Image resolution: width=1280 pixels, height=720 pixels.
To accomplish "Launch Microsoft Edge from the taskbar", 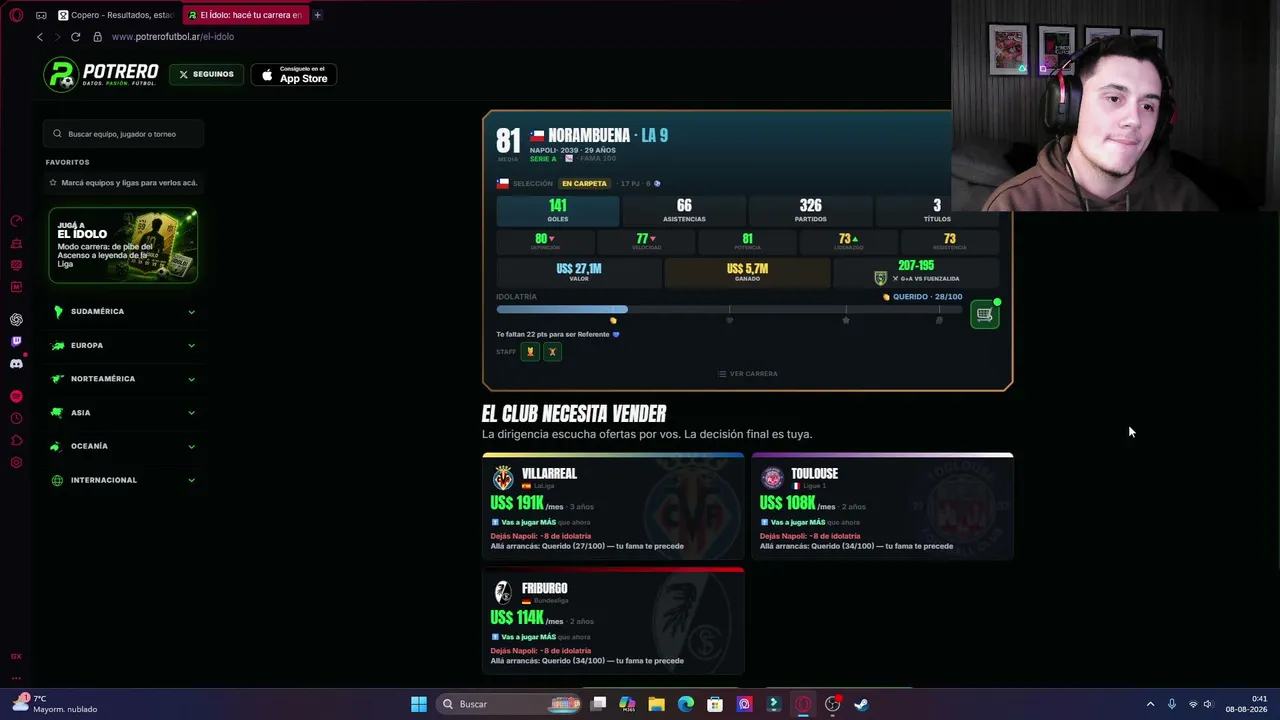I will tap(686, 704).
